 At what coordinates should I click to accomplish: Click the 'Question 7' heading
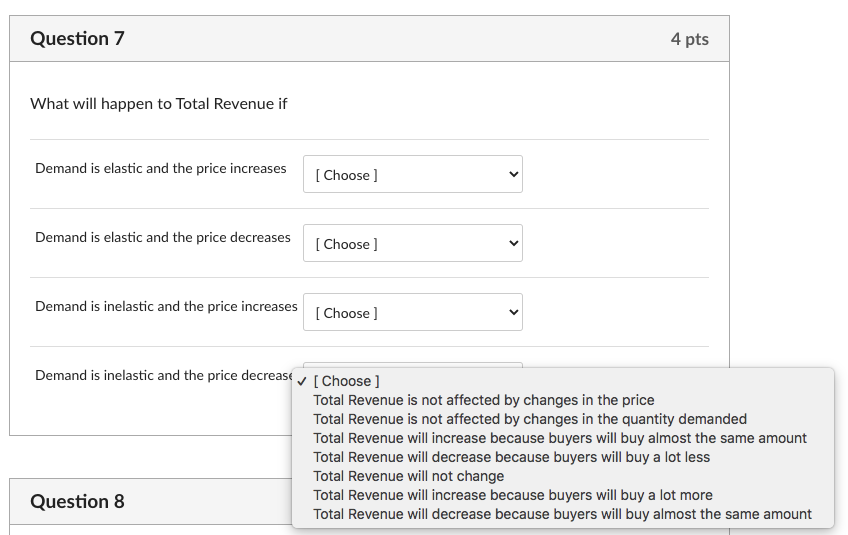[77, 38]
